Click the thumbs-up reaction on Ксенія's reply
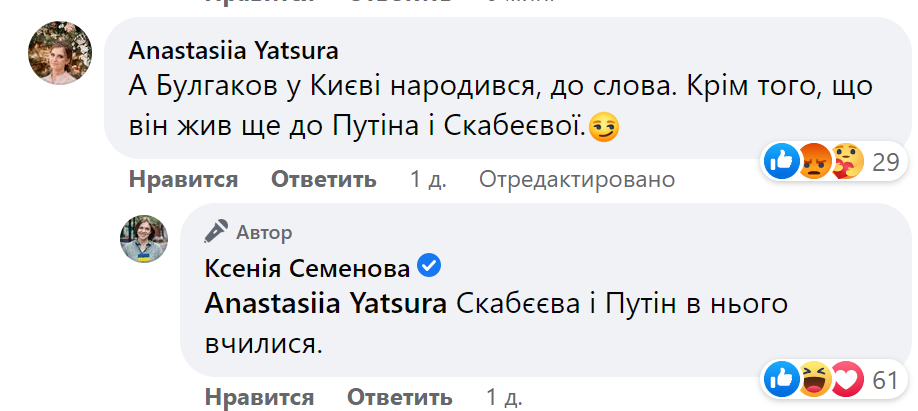Screen dimensions: 918x411 pos(781,378)
